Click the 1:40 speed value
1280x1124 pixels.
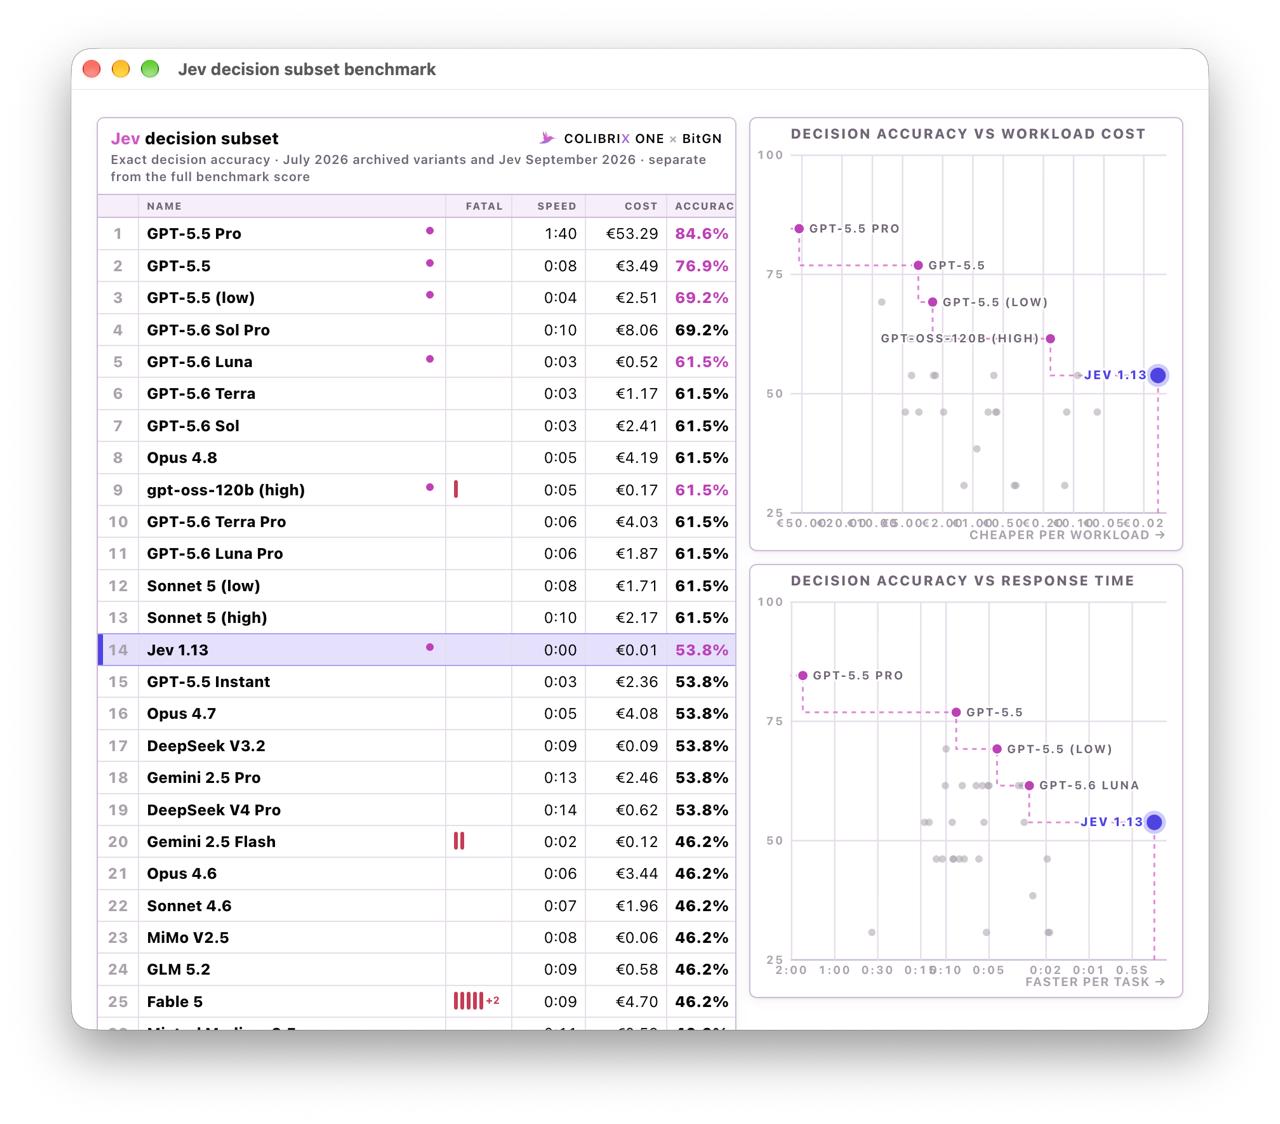pos(561,234)
